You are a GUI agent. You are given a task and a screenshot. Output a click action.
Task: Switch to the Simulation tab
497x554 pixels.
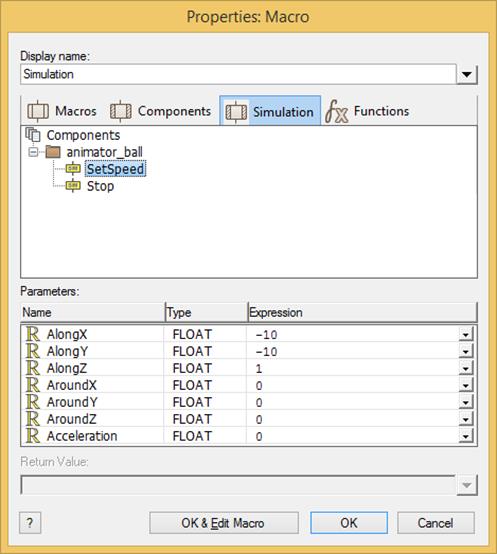(270, 111)
